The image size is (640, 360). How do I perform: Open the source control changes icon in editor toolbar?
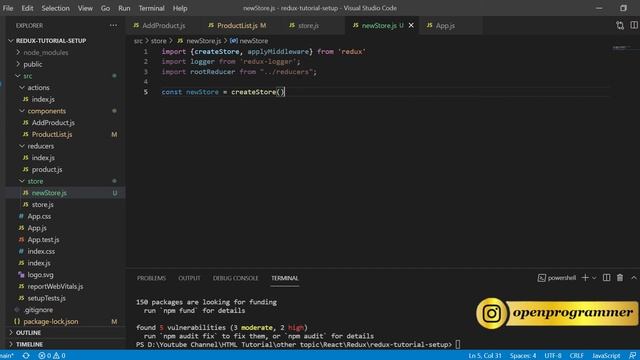620,25
